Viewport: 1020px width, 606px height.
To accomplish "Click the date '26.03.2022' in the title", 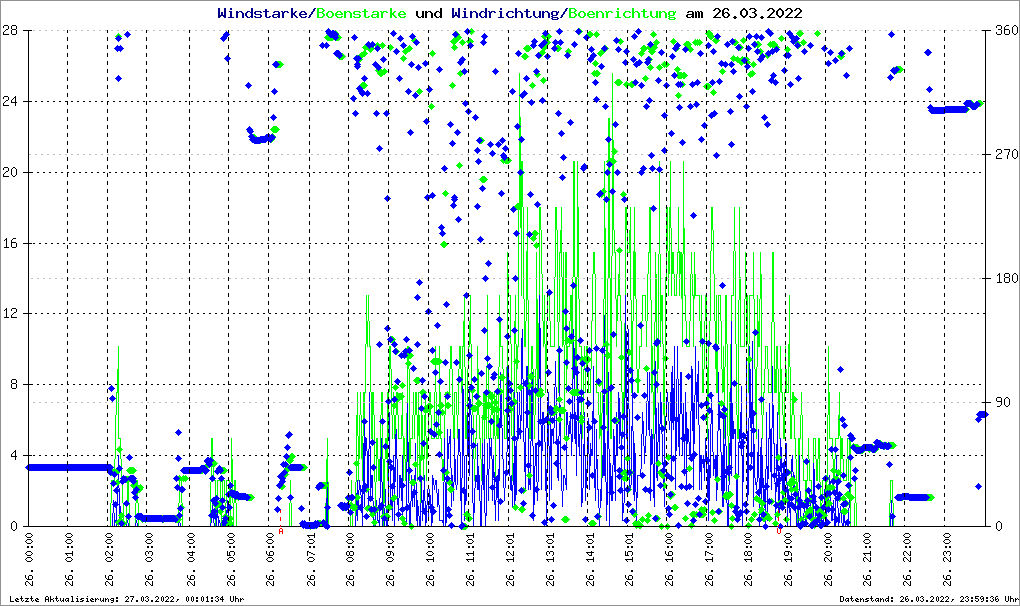I will click(756, 13).
